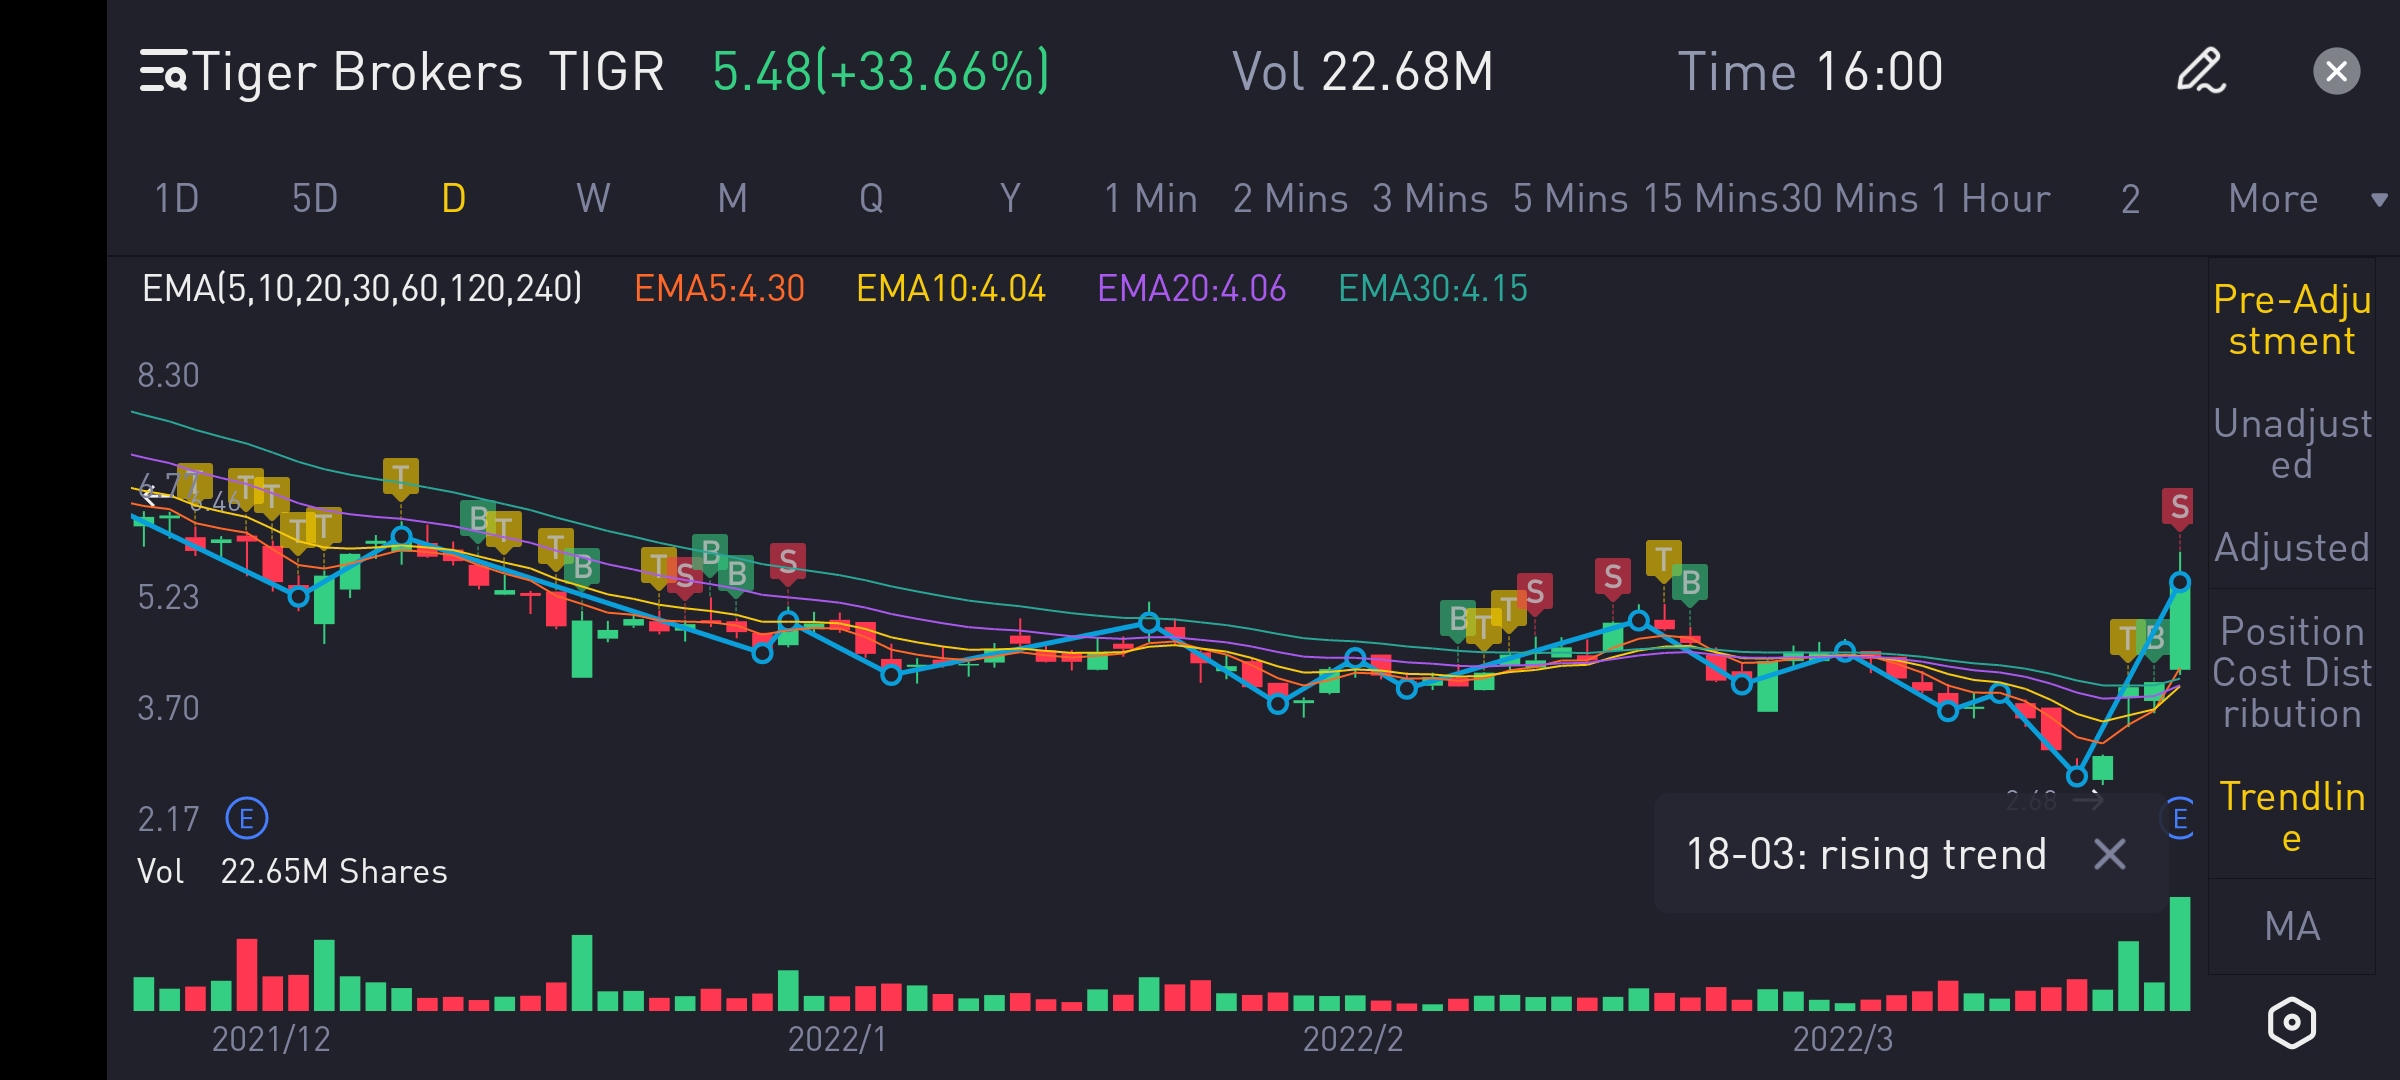Toggle the Trendline overlay

pyautogui.click(x=2291, y=816)
